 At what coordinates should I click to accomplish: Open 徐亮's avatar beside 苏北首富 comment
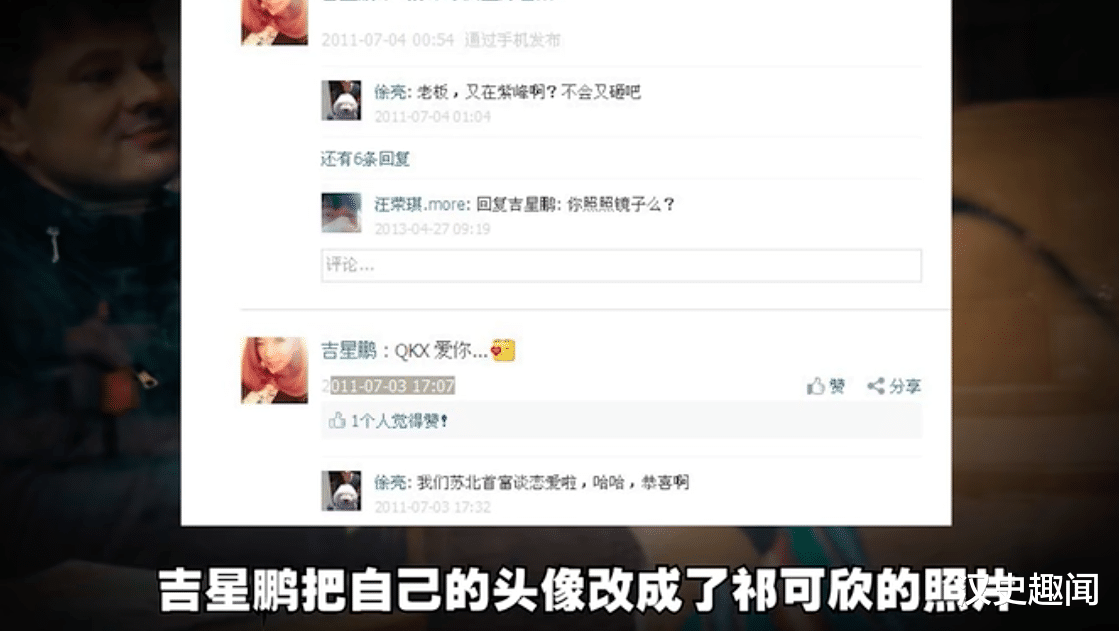(341, 490)
